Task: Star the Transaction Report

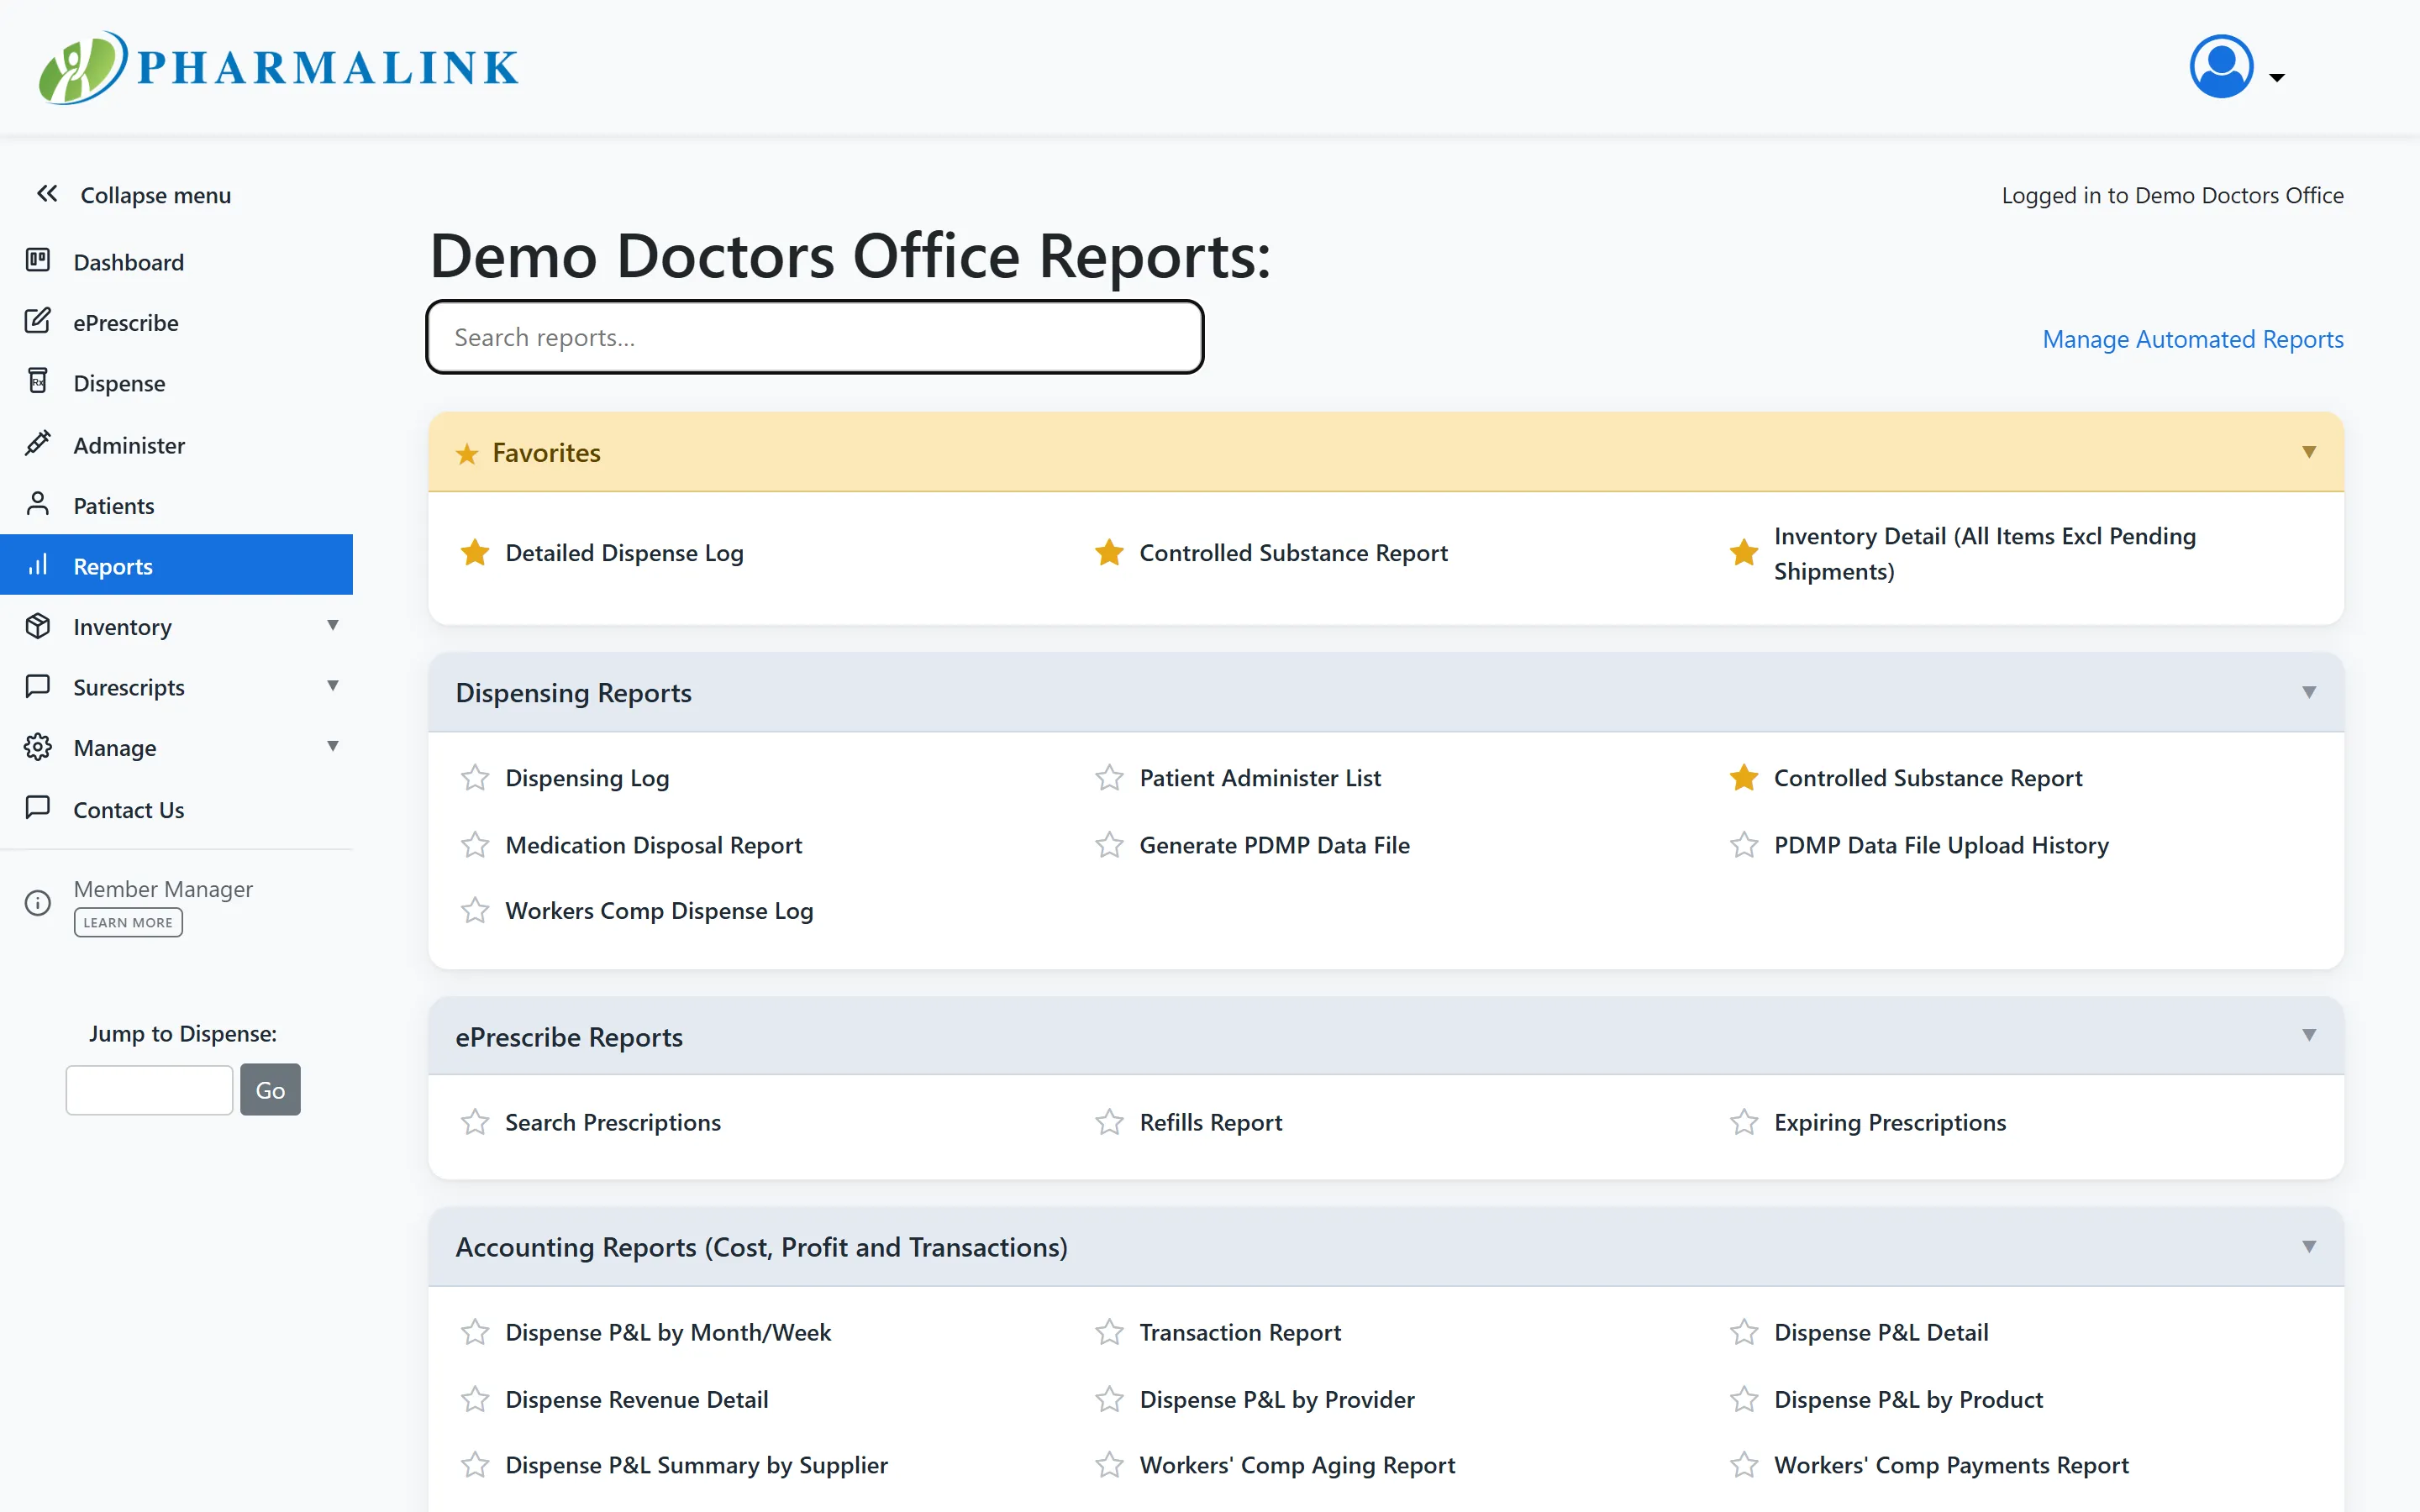Action: 1109,1332
